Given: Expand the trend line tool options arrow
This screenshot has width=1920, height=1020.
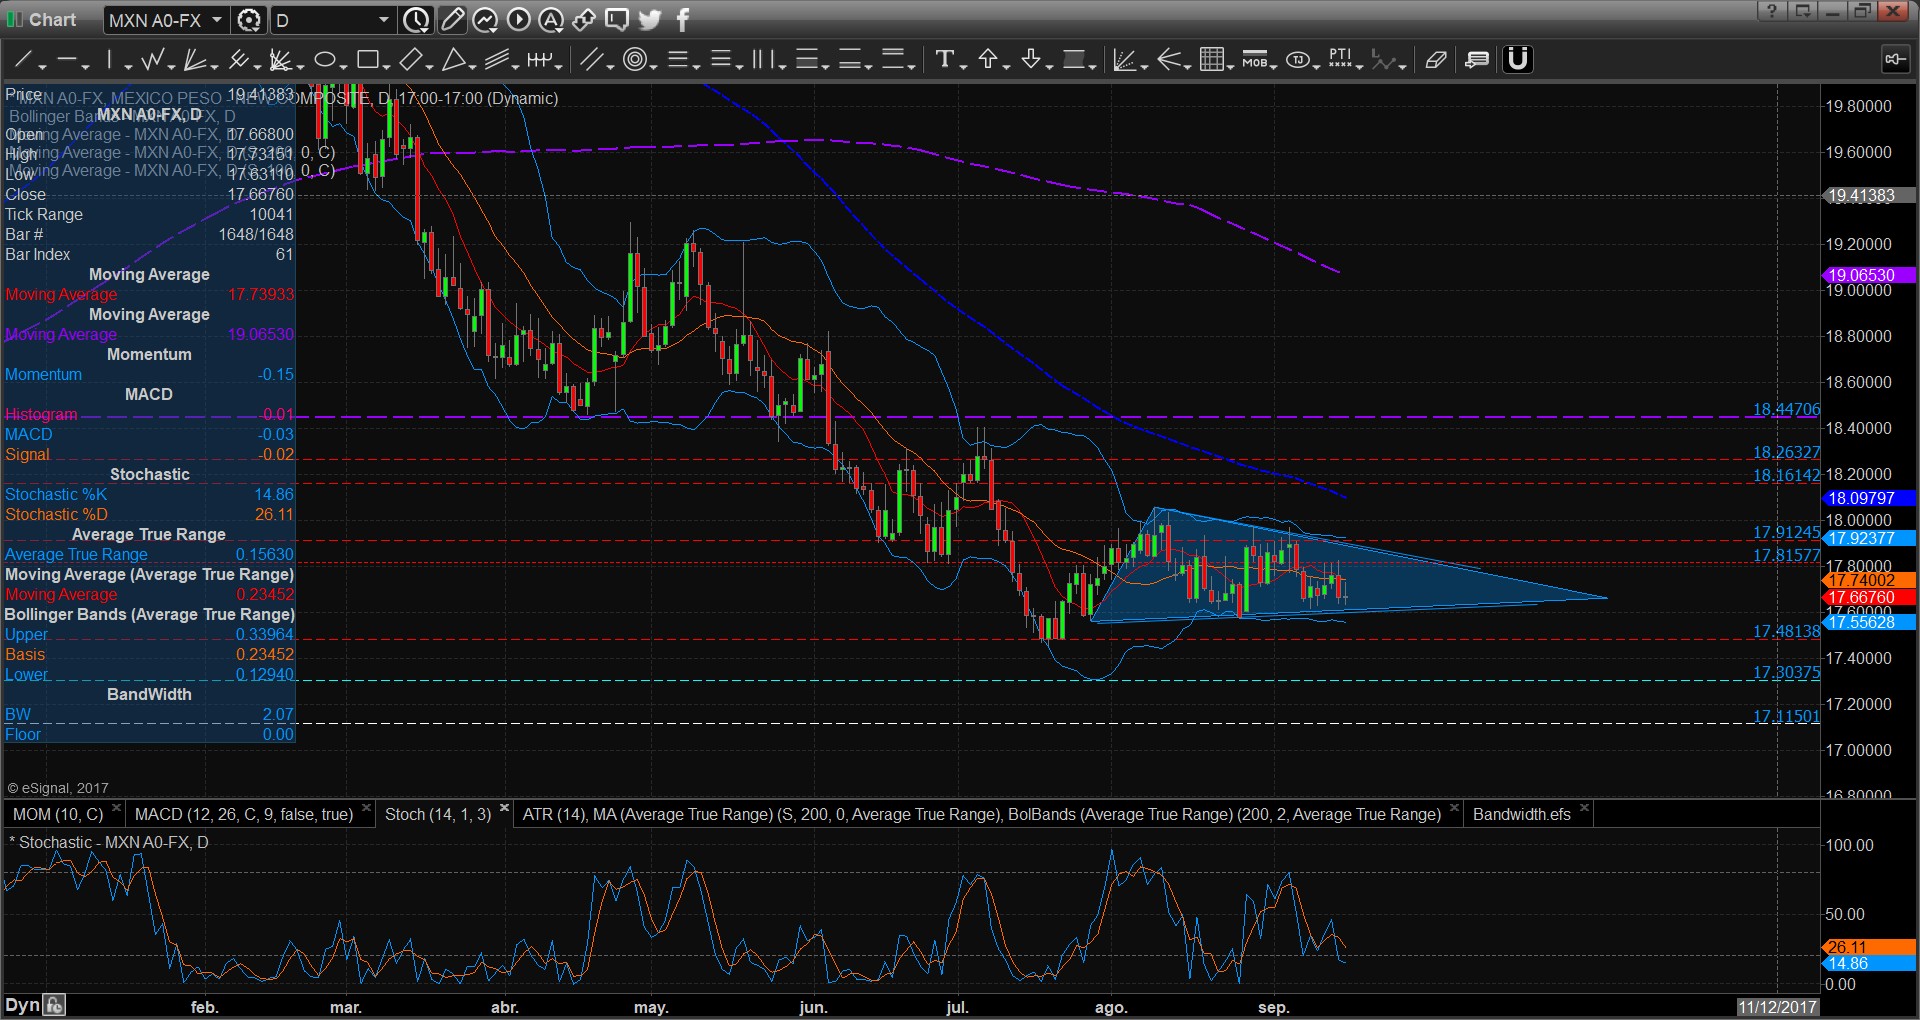Looking at the screenshot, I should pyautogui.click(x=42, y=66).
